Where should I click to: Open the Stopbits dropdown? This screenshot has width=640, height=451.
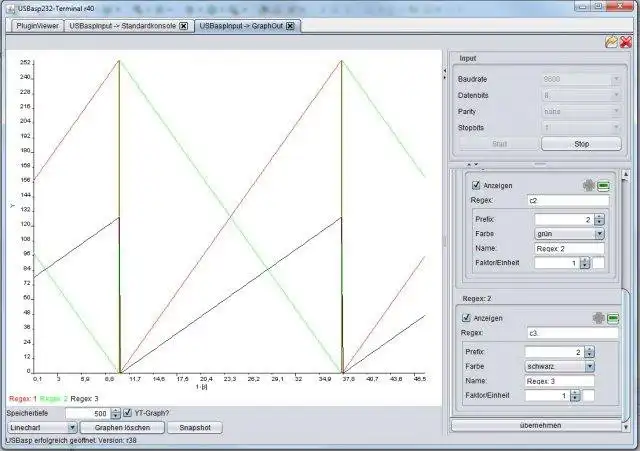pos(616,128)
